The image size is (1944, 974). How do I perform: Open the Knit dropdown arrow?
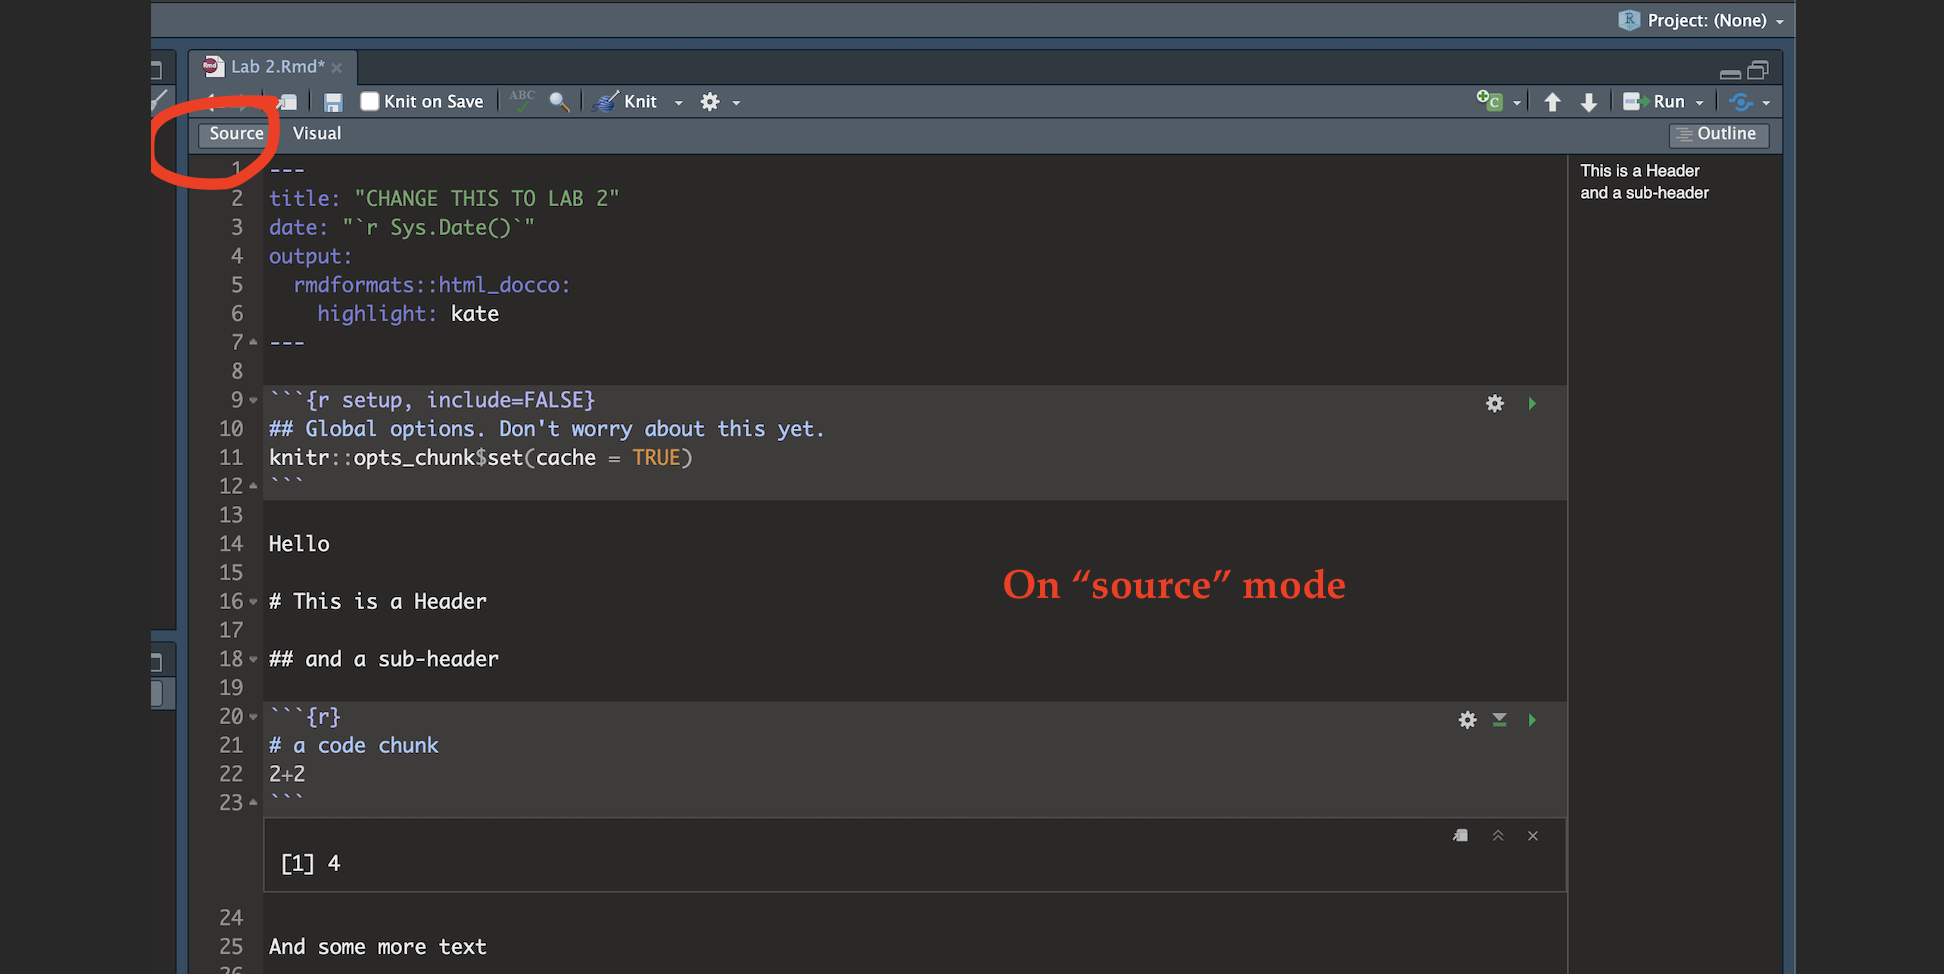click(x=679, y=103)
